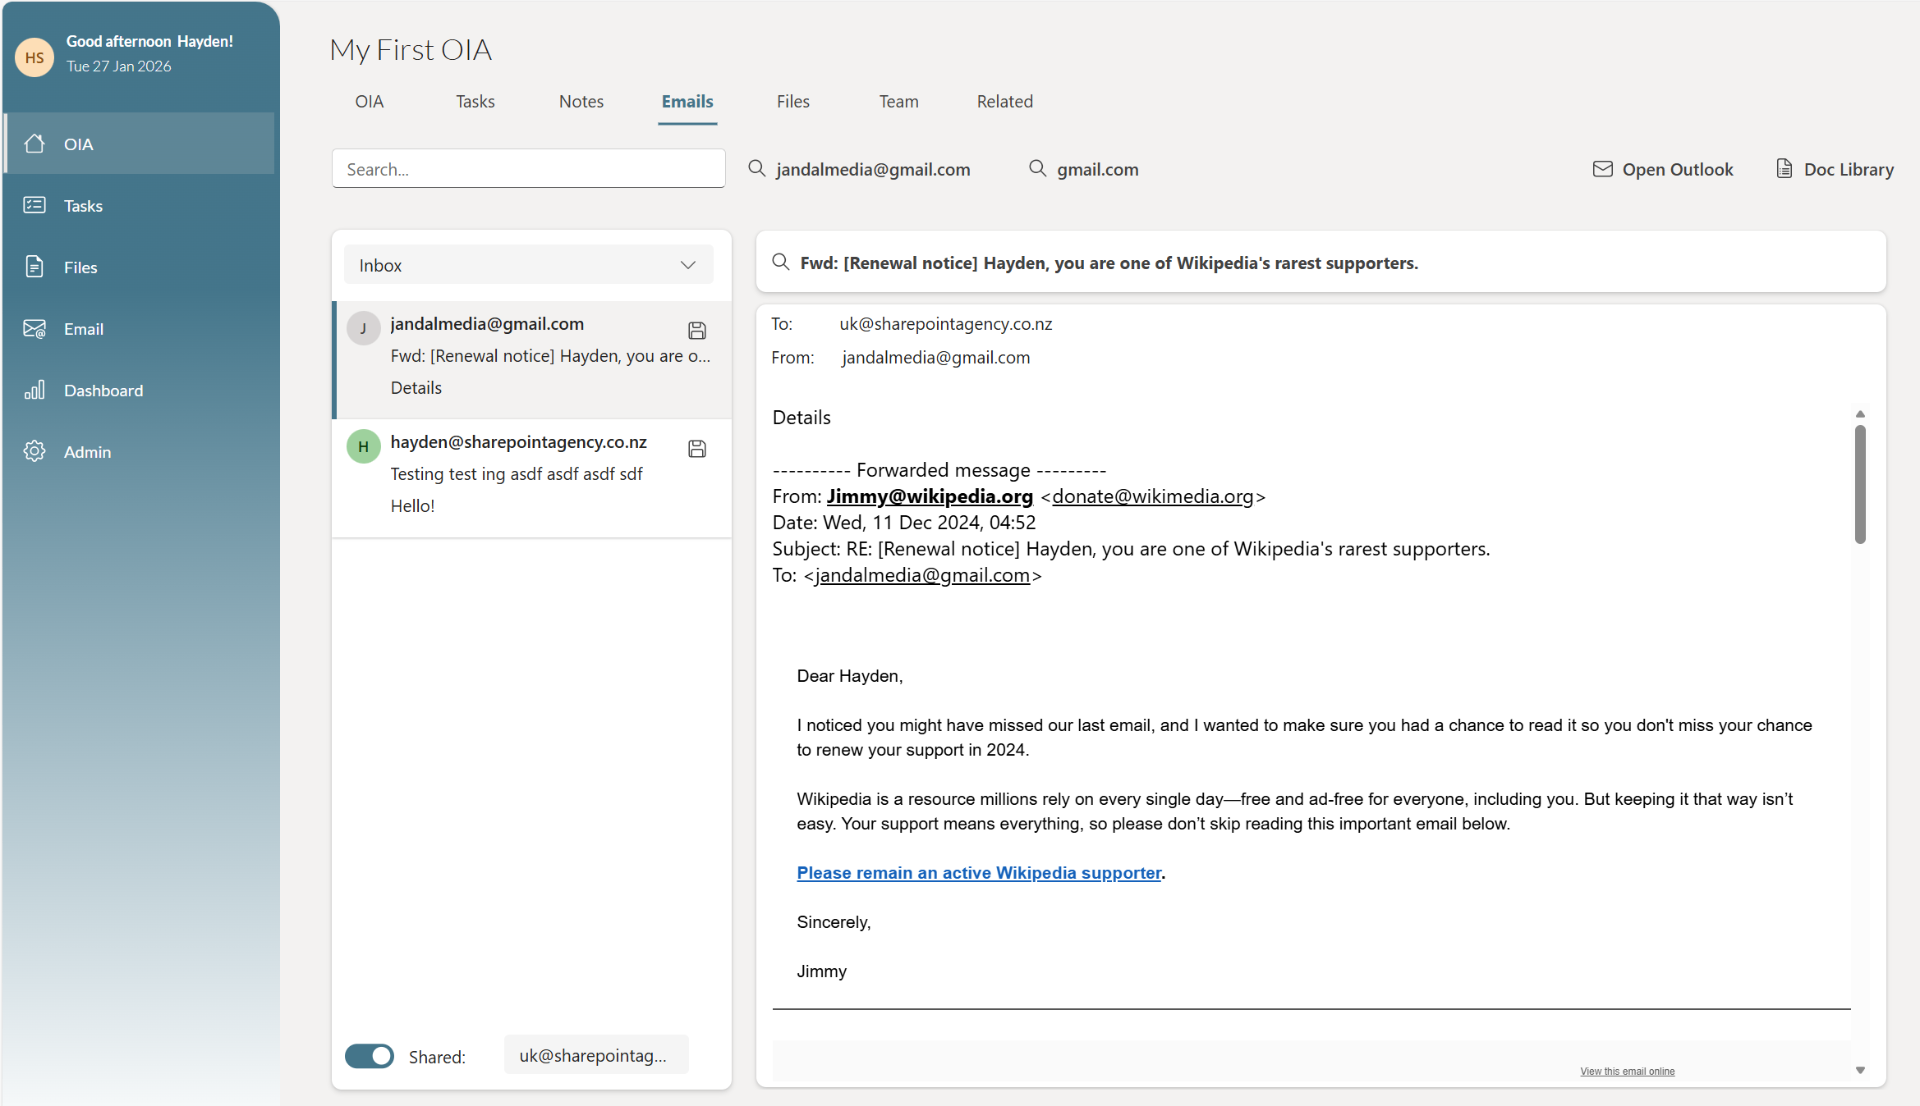Click the search icon beside gmail.com filter
1920x1106 pixels.
1038,168
